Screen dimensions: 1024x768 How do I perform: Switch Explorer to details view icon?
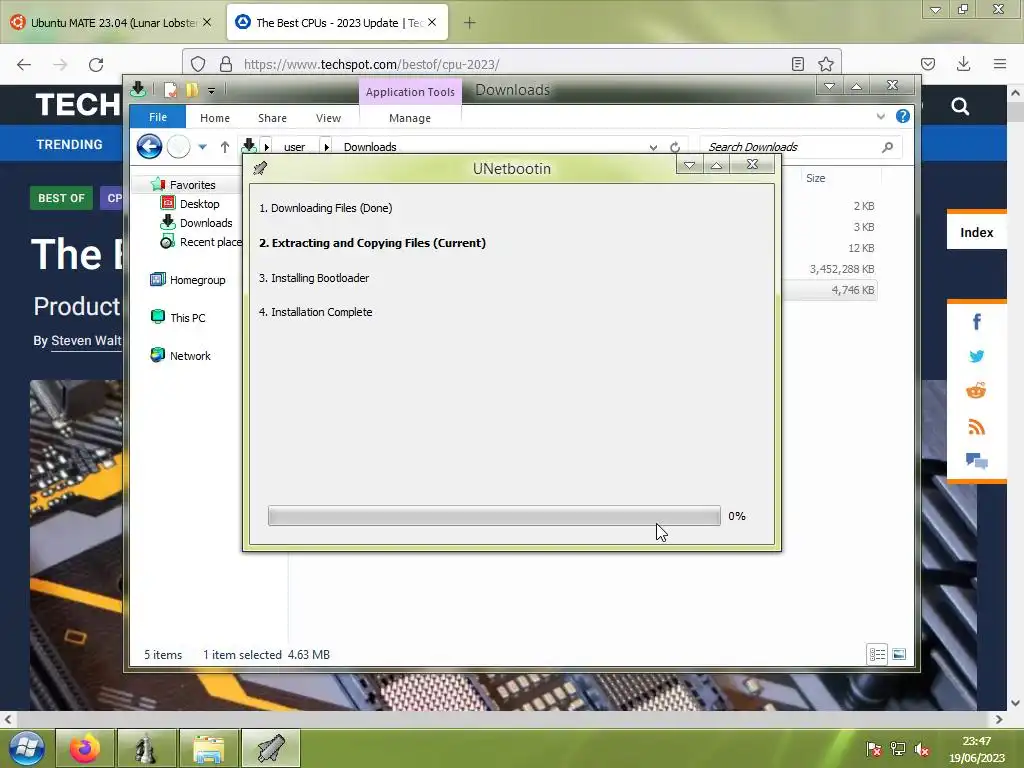877,654
